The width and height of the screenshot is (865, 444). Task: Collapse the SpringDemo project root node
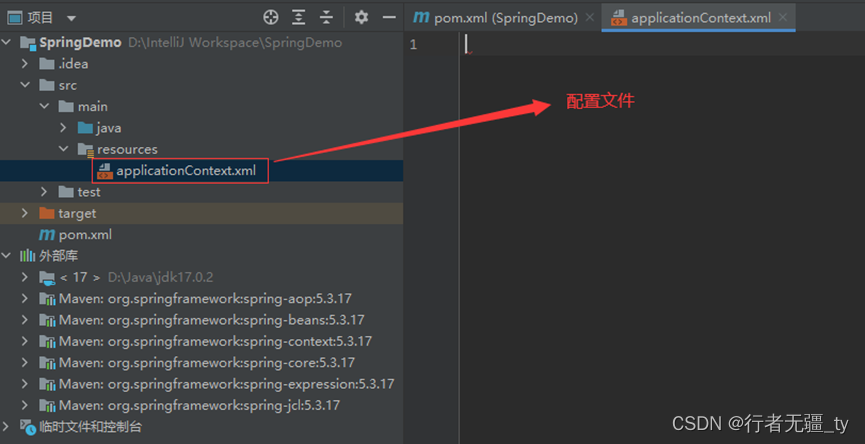click(7, 42)
